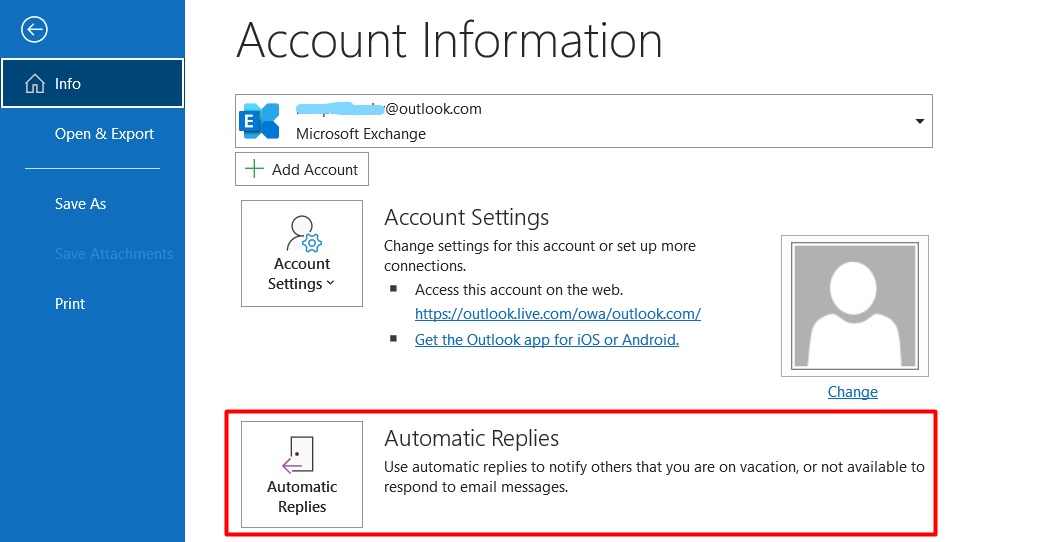Open the Open & Export menu
The width and height of the screenshot is (1058, 542).
point(104,134)
